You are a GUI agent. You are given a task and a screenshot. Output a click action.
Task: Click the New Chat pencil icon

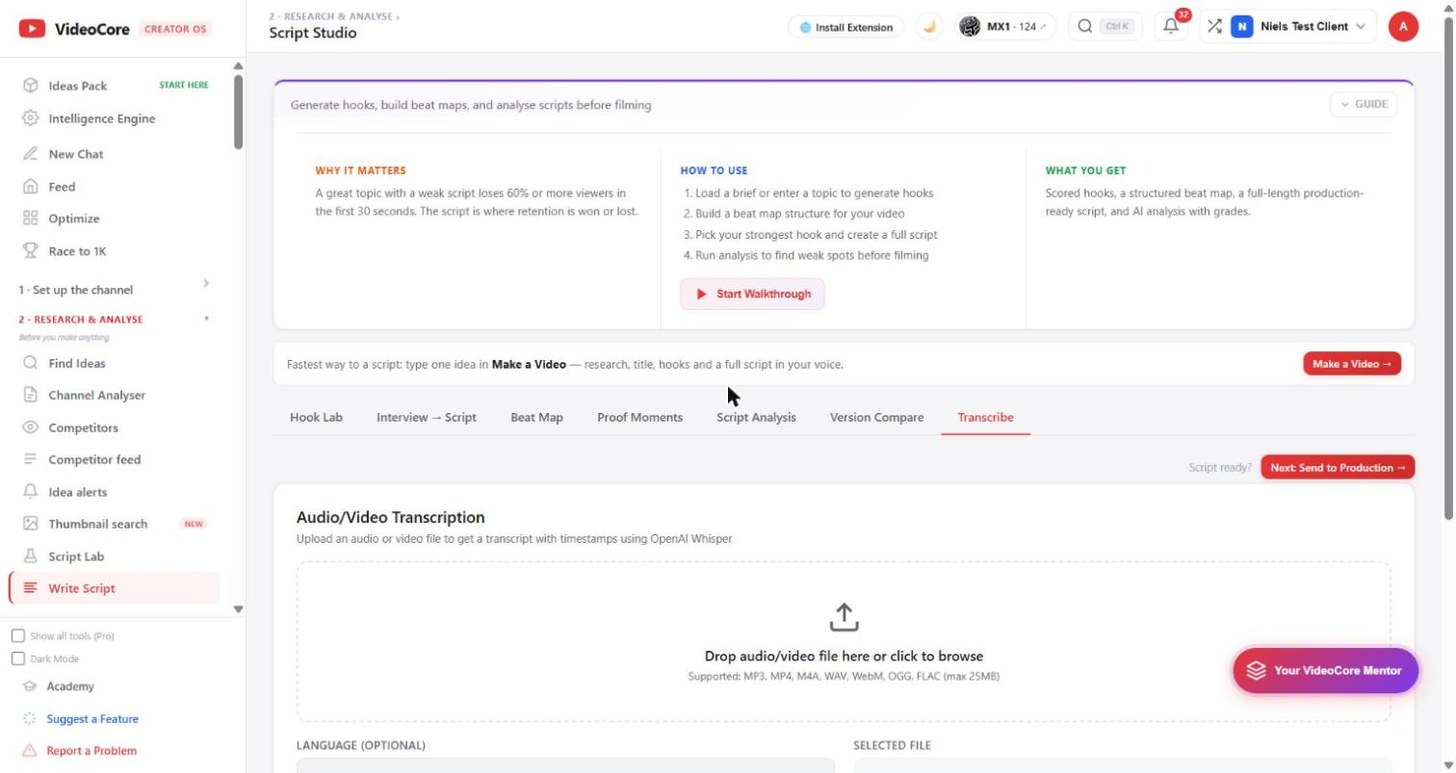tap(30, 154)
